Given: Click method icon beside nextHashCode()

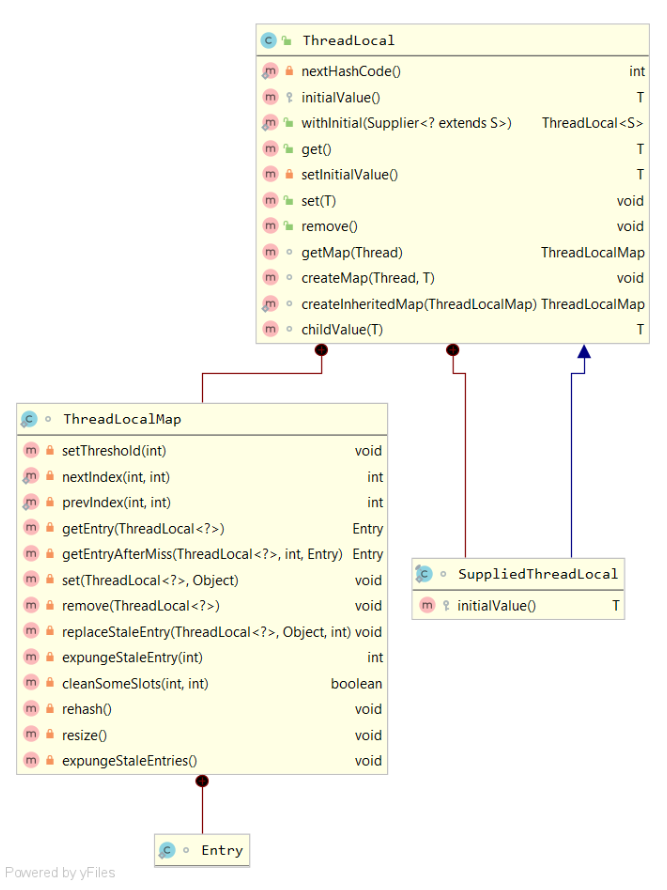Looking at the screenshot, I should pyautogui.click(x=270, y=72).
